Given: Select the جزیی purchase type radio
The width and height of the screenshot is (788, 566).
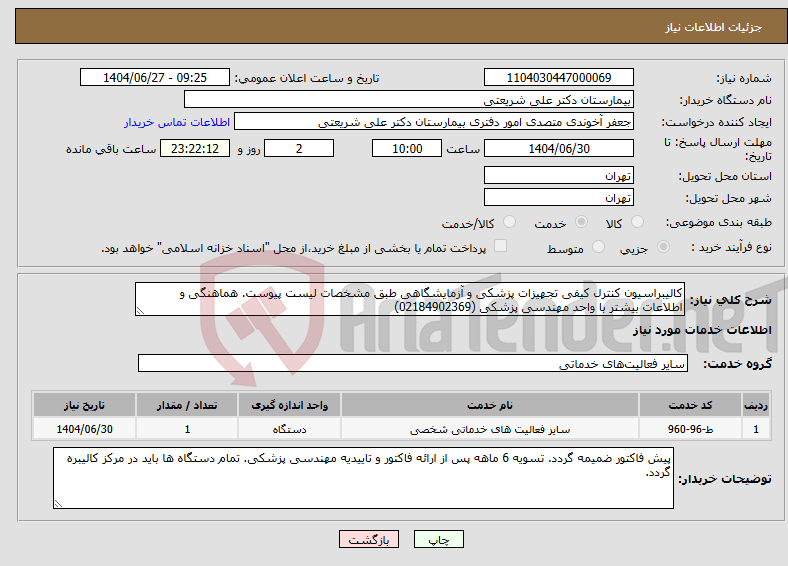Looking at the screenshot, I should pos(663,247).
